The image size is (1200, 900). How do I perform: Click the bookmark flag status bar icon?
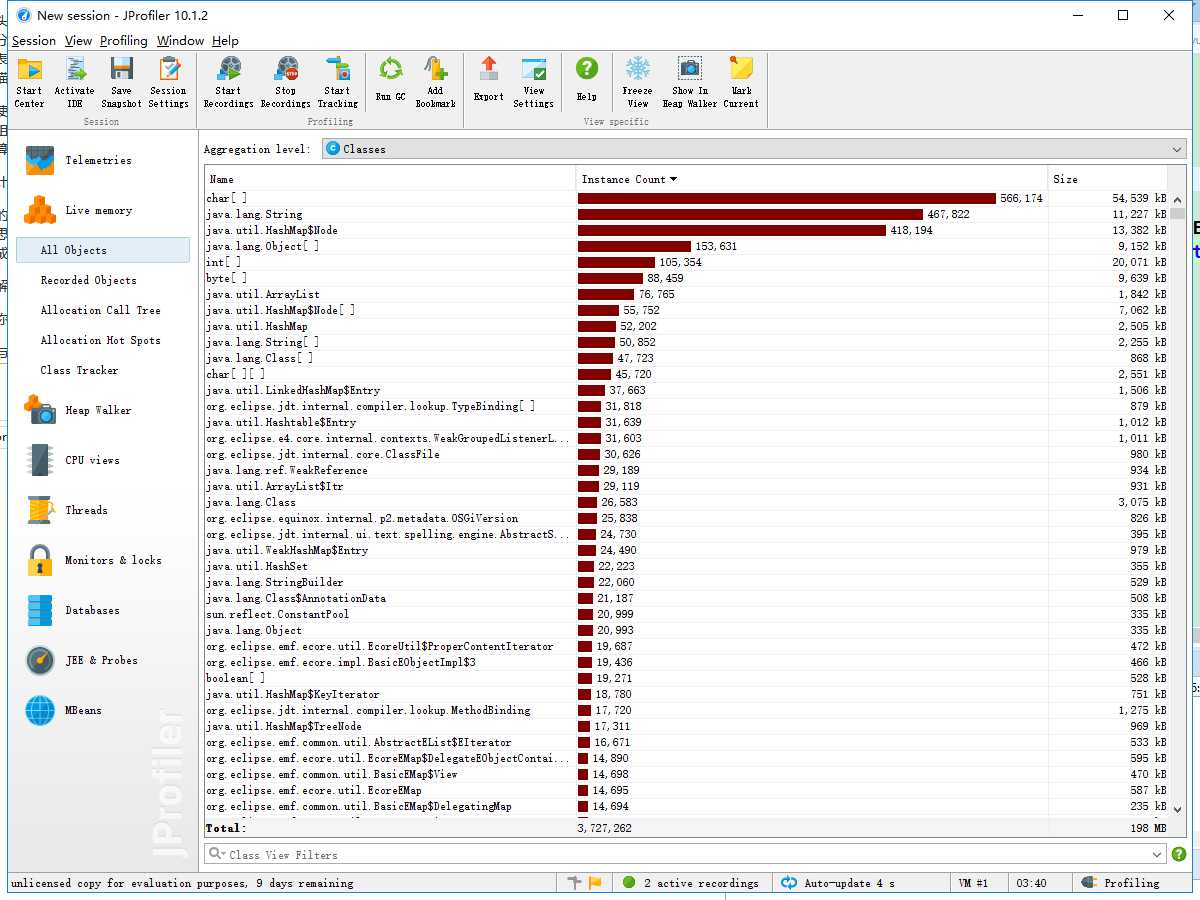tap(595, 883)
